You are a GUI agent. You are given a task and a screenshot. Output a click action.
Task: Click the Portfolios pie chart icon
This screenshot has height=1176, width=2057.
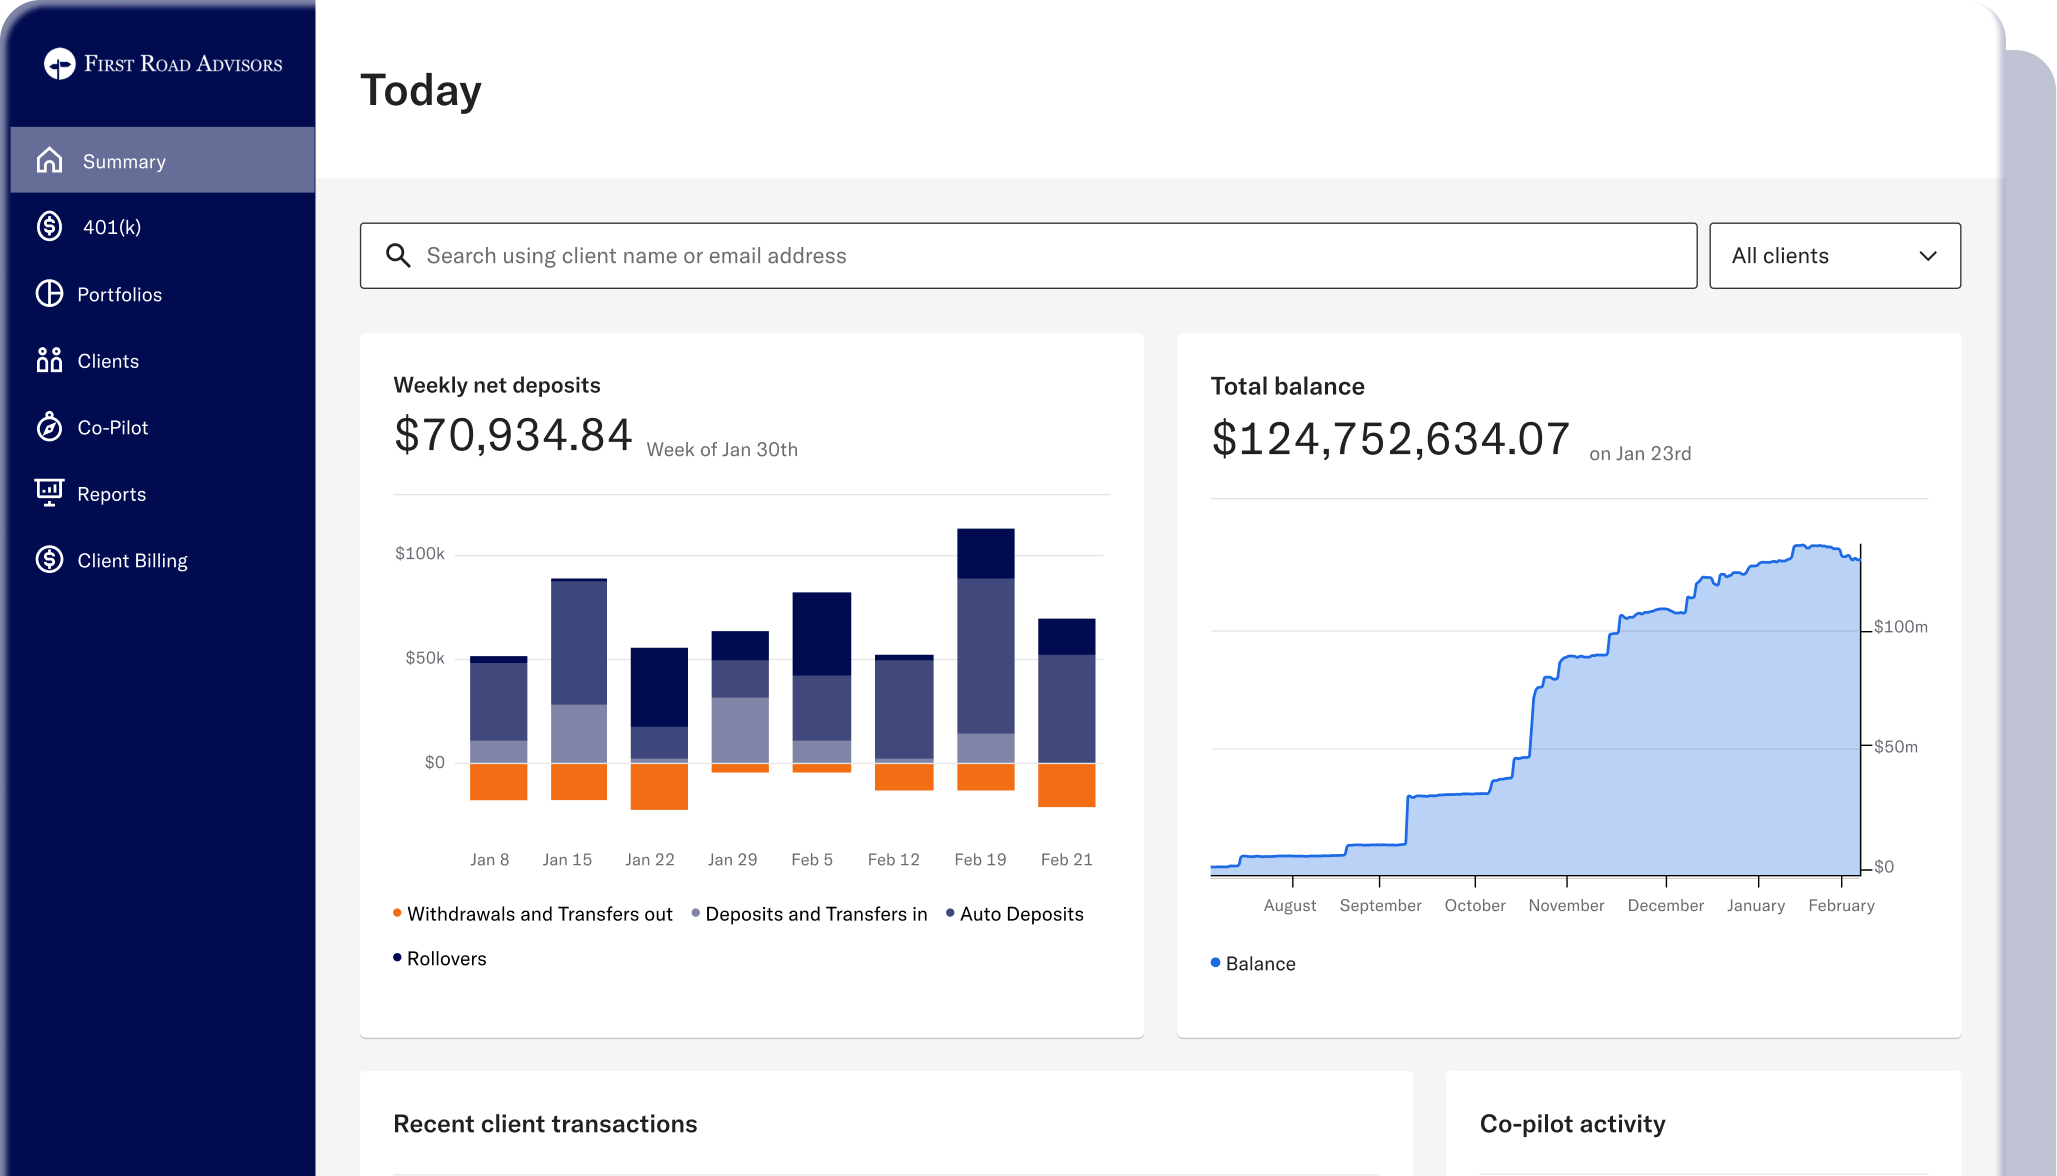coord(49,293)
